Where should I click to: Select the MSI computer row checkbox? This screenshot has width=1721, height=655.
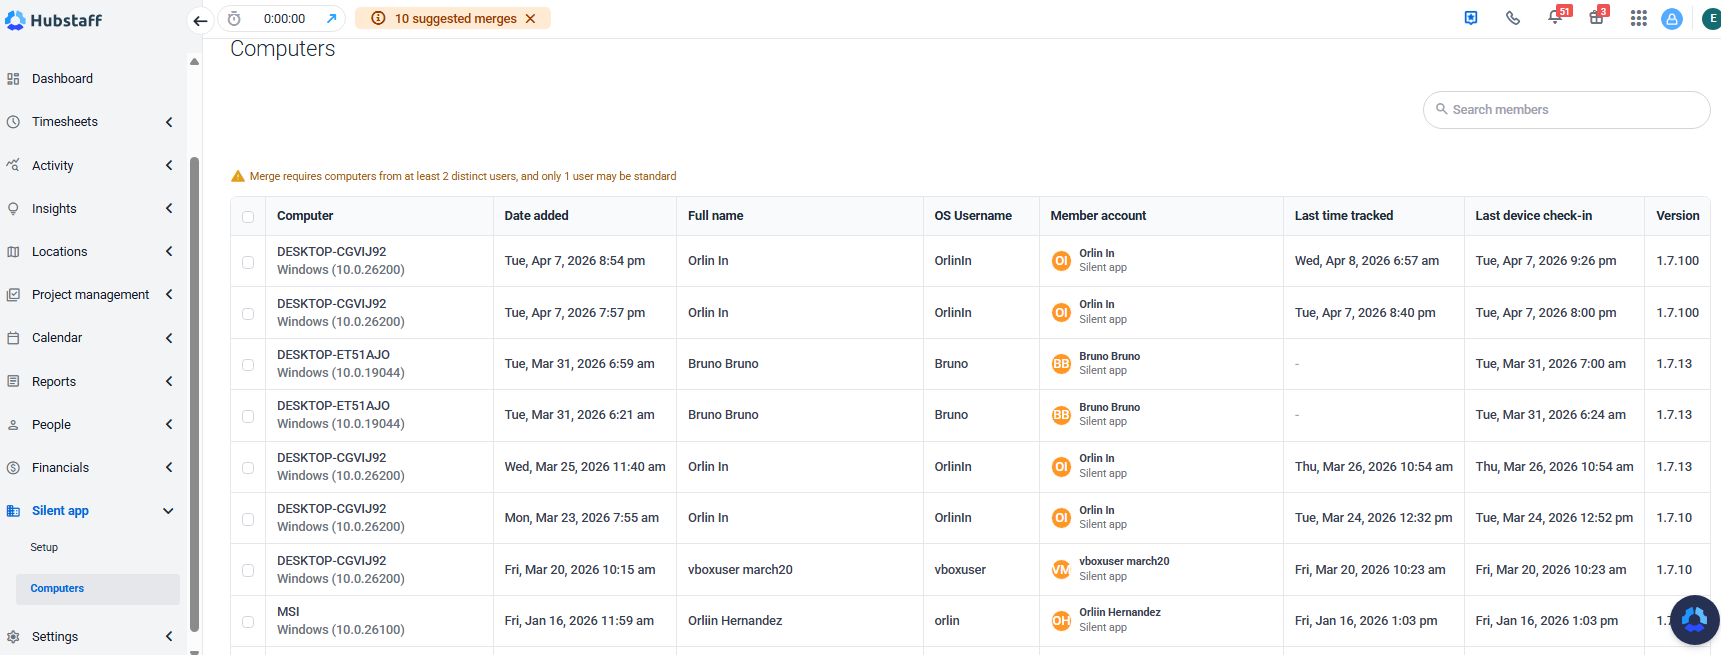(248, 622)
